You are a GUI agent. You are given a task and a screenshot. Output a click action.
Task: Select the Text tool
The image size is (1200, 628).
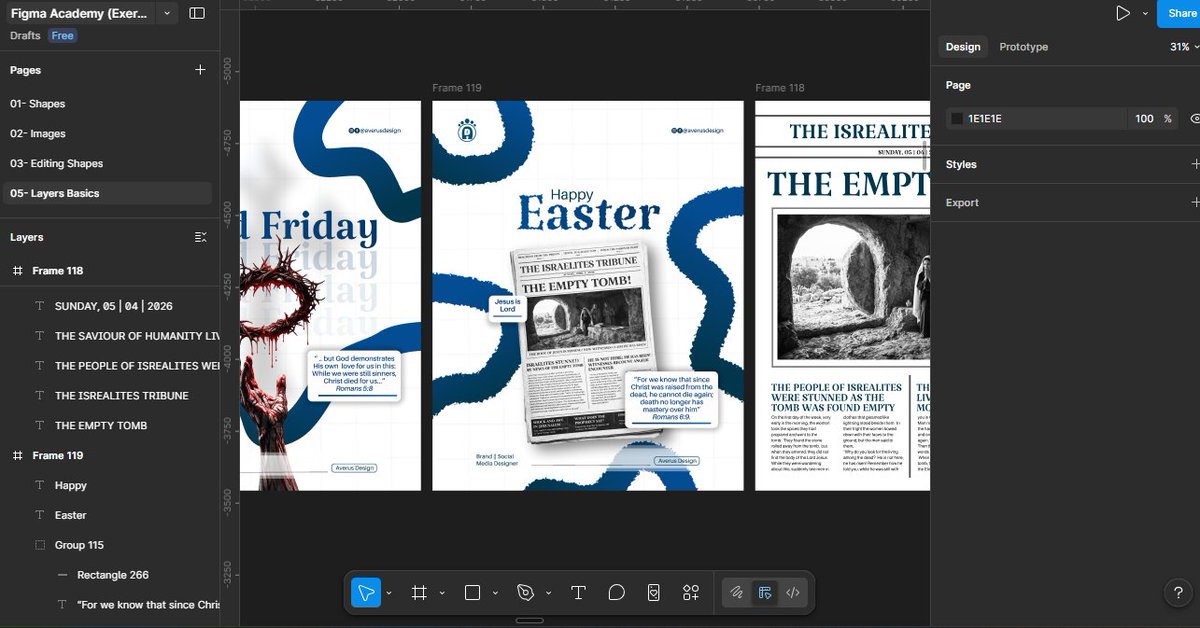click(x=578, y=593)
